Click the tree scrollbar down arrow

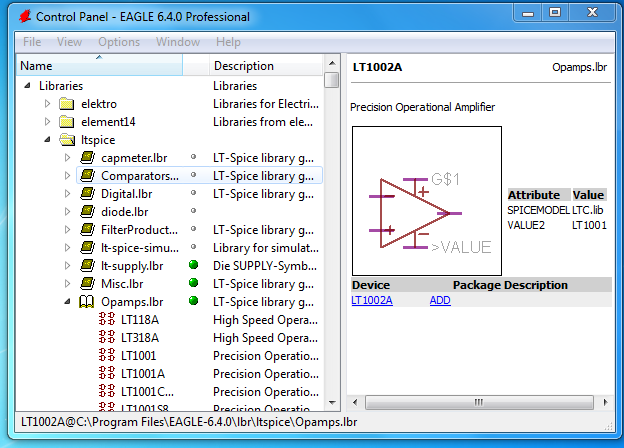[x=332, y=403]
